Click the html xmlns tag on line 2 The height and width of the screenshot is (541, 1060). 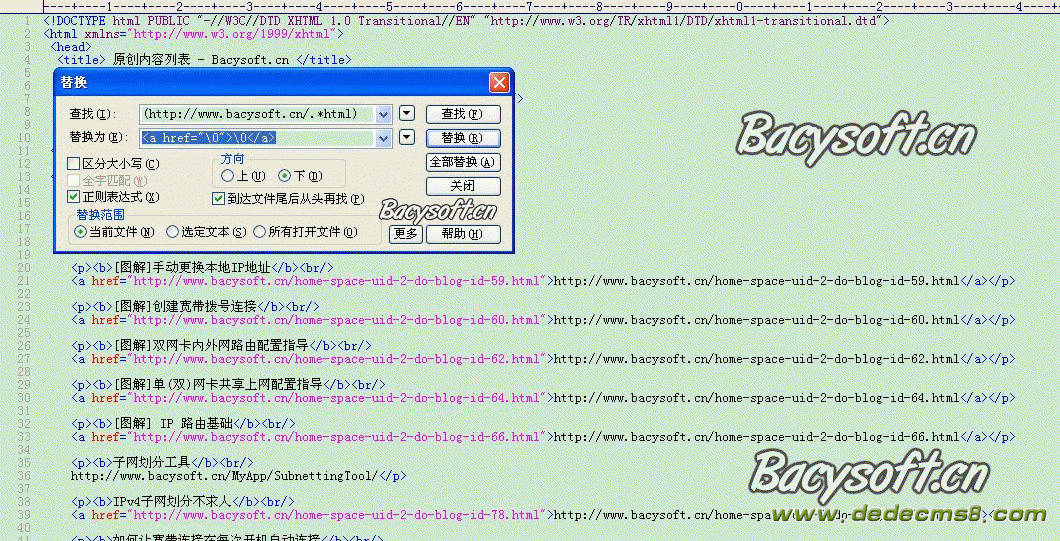click(193, 34)
